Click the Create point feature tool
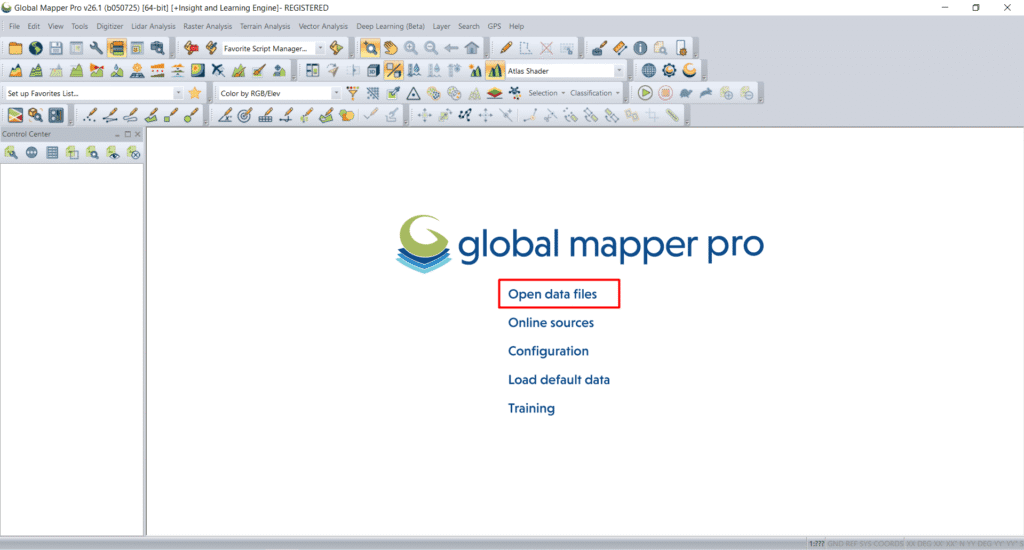 point(89,116)
